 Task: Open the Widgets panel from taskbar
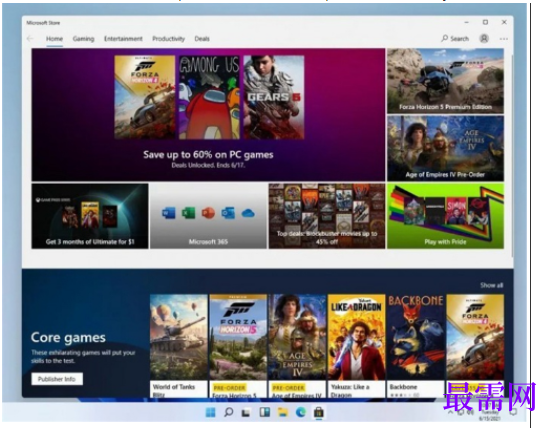[264, 412]
